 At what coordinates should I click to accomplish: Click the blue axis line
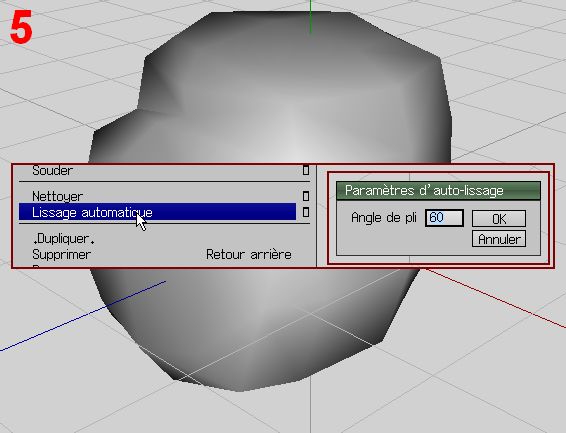(x=83, y=316)
